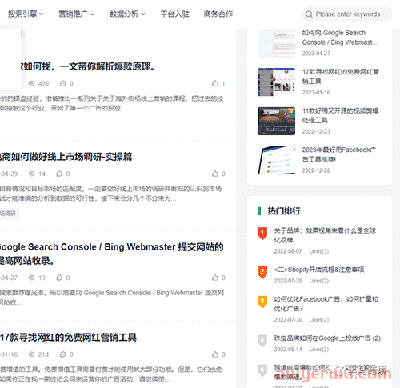Open '17款寻找网红的免费网红营销工具' main article
The height and width of the screenshot is (388, 400).
pyautogui.click(x=68, y=338)
